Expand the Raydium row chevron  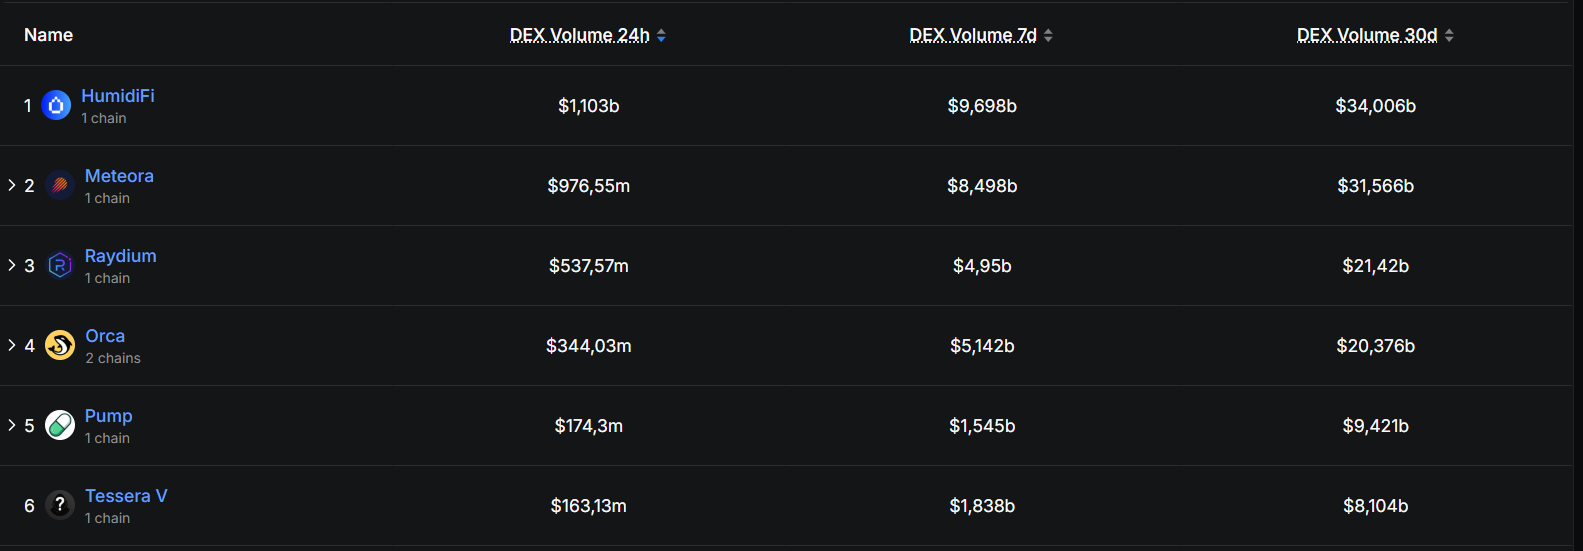12,265
